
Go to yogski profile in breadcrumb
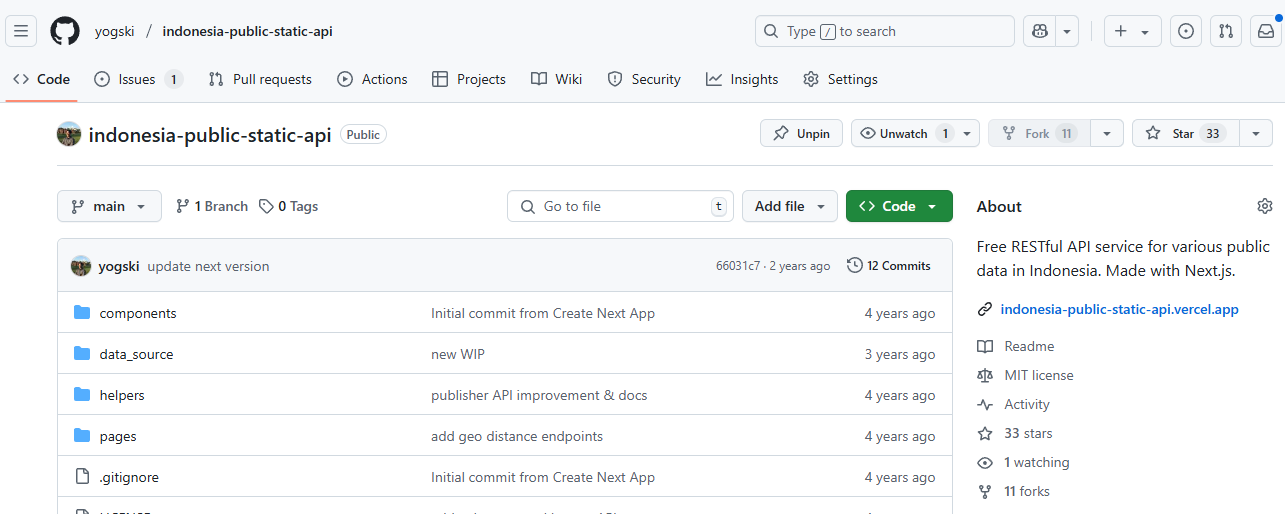click(x=115, y=31)
